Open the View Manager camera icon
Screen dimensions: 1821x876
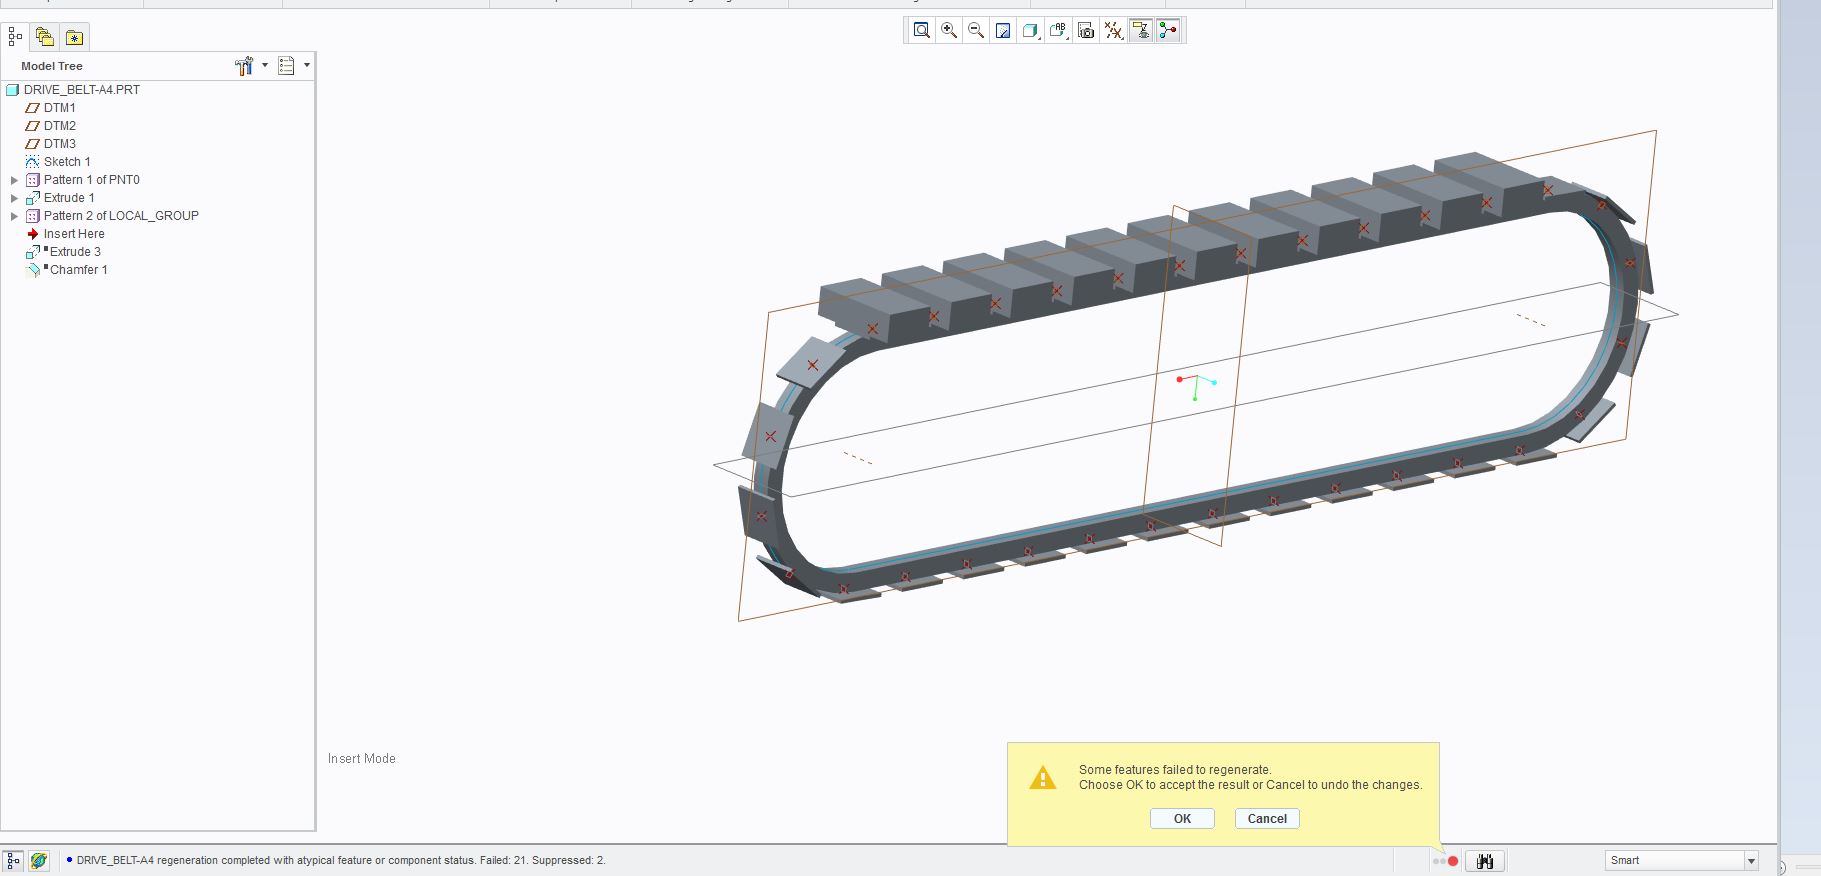[1086, 31]
